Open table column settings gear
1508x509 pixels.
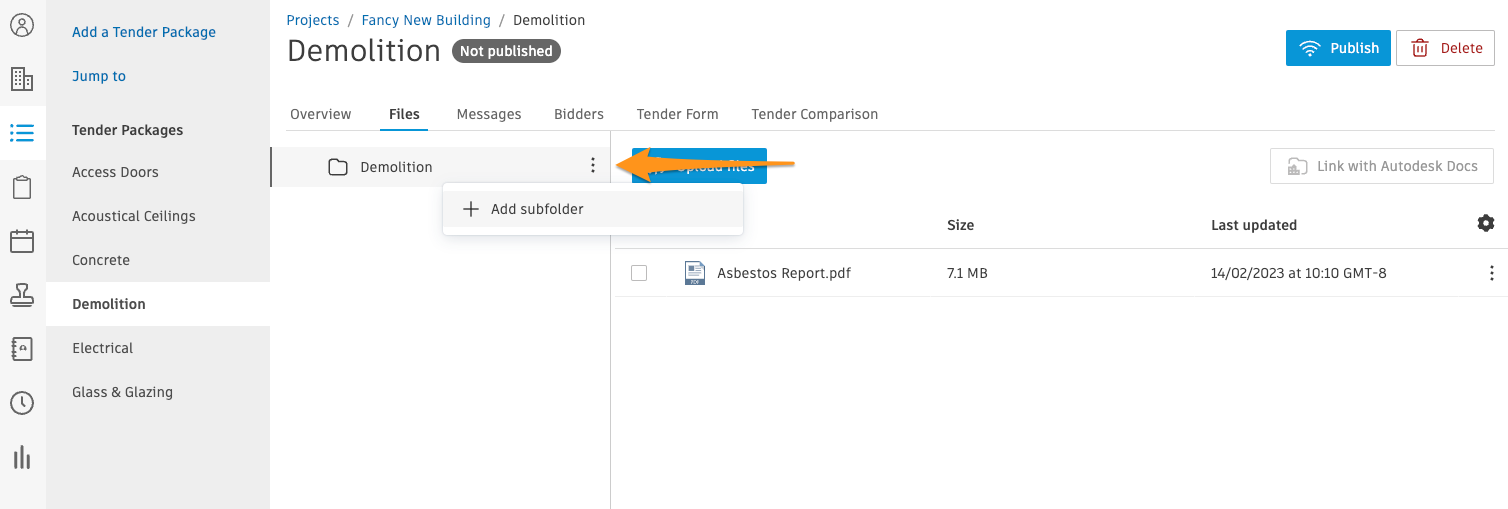(1486, 223)
